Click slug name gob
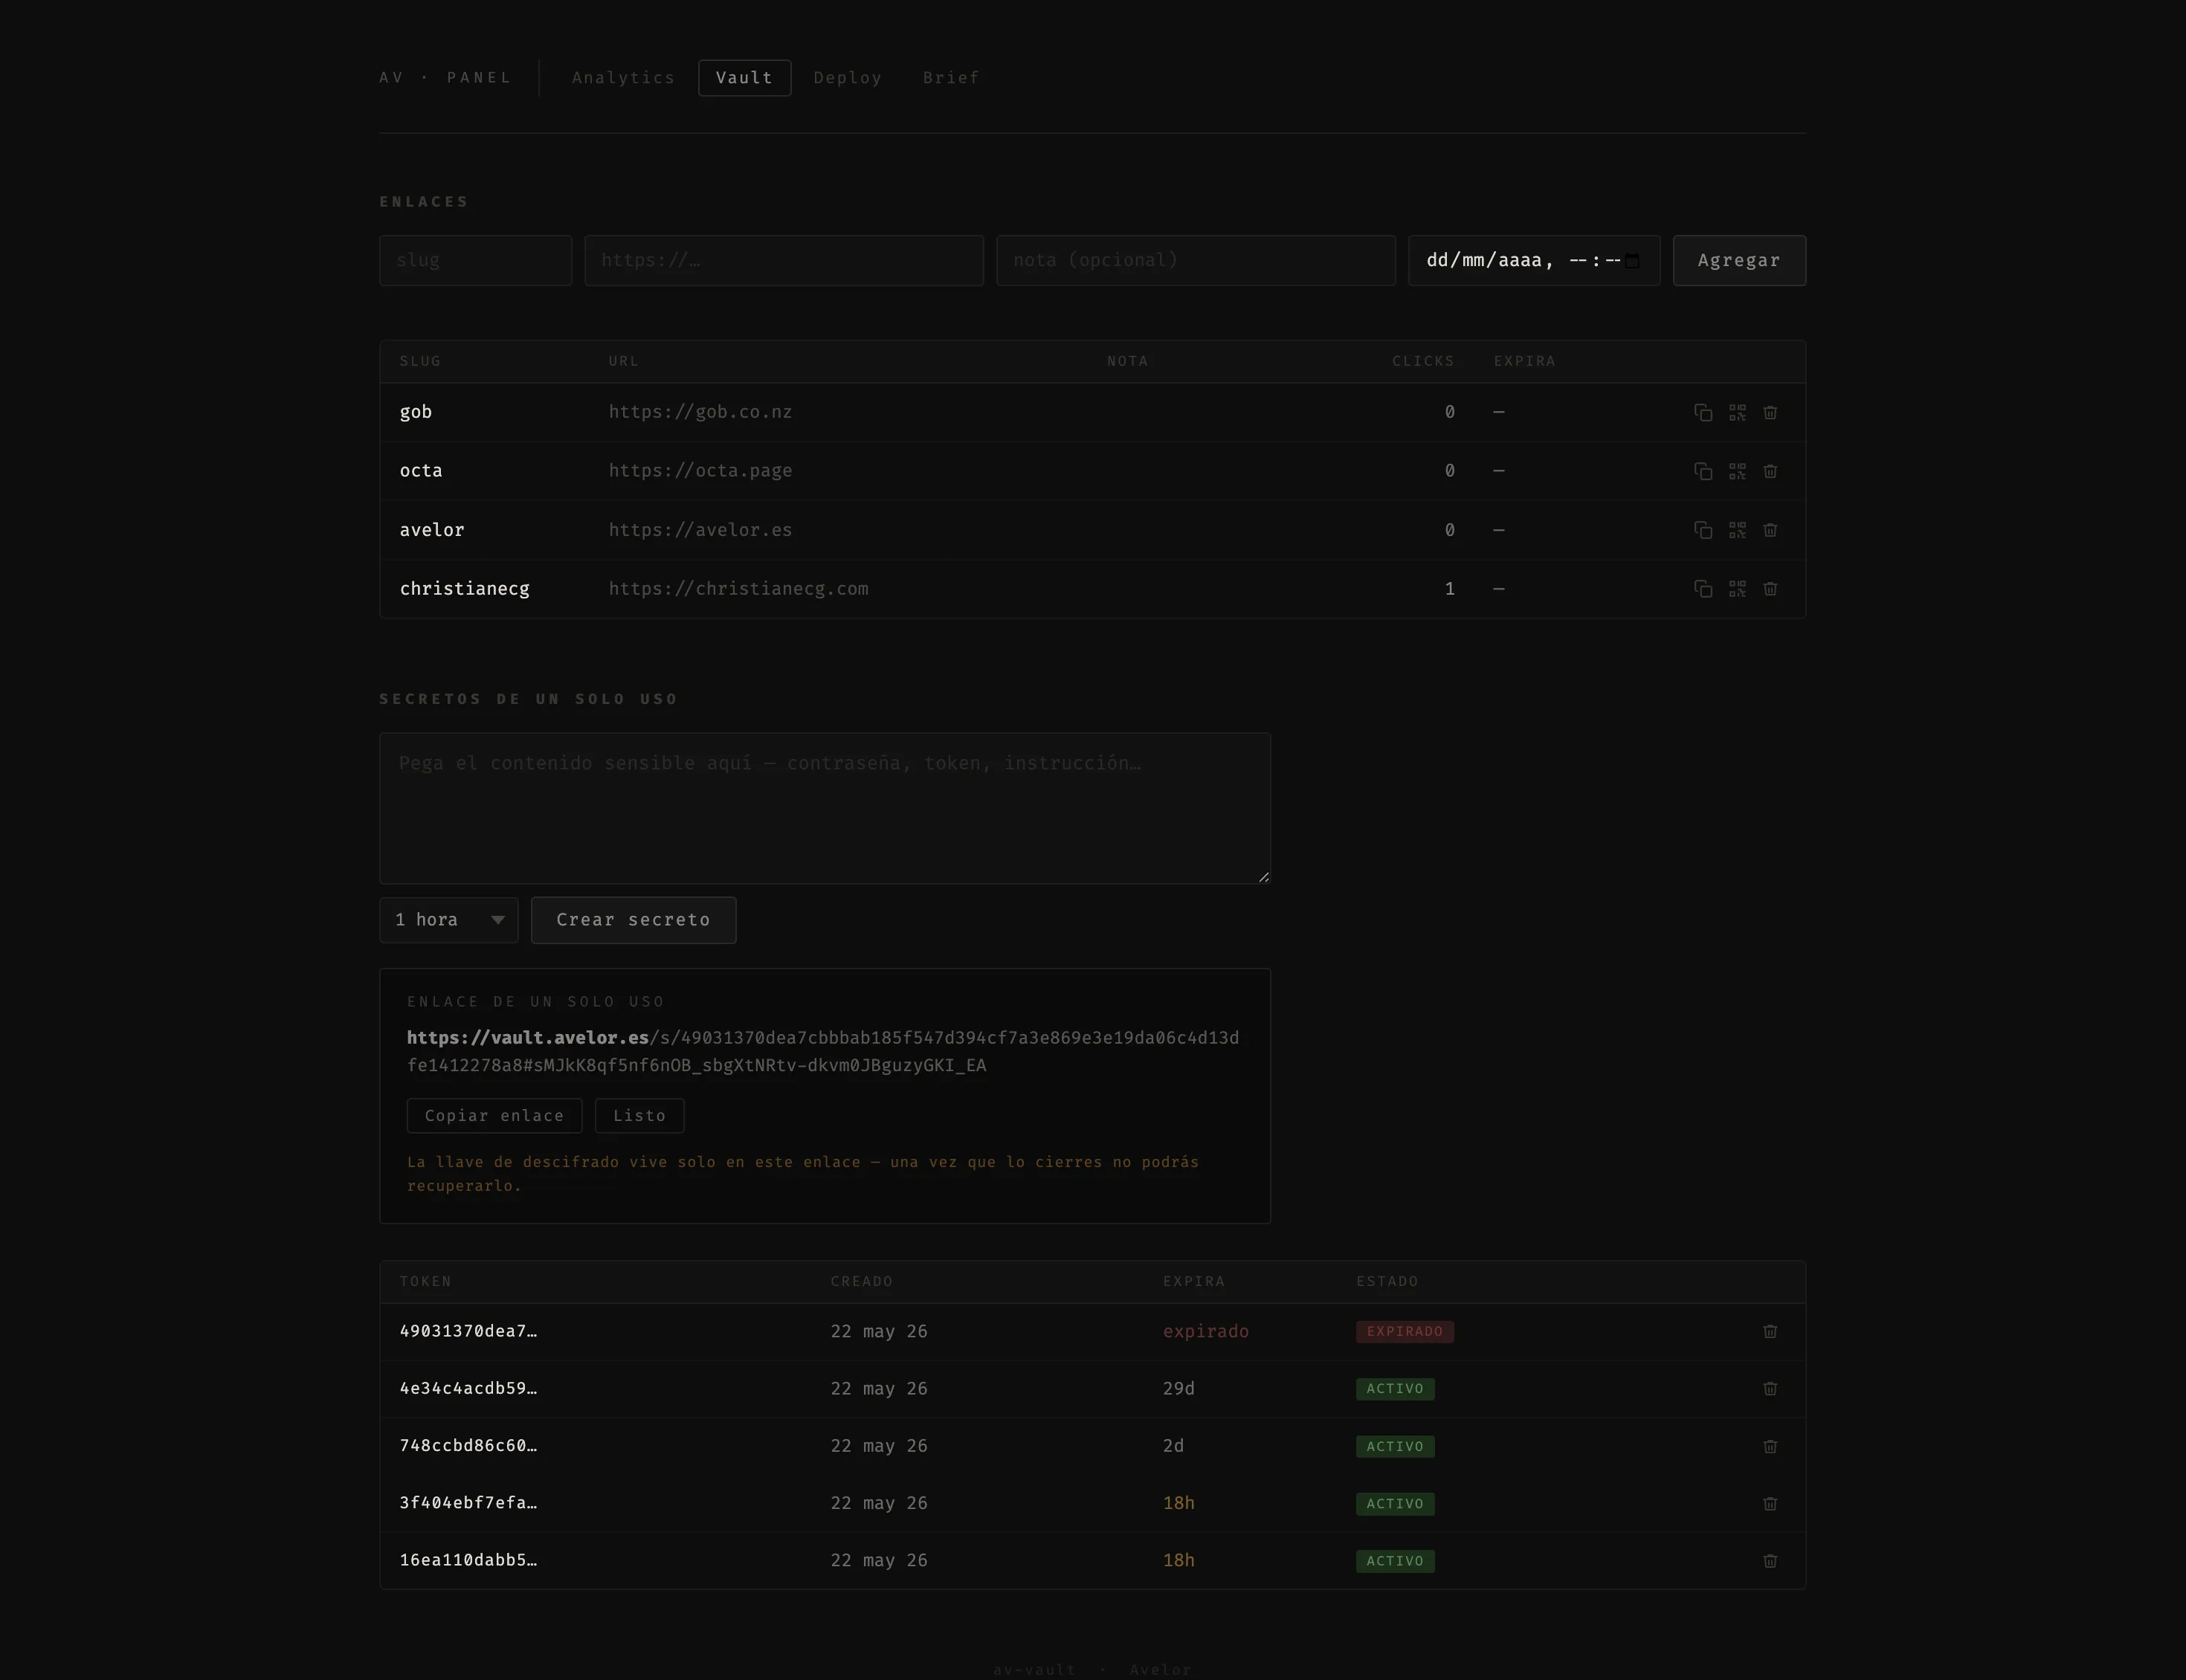The width and height of the screenshot is (2186, 1680). pyautogui.click(x=416, y=412)
